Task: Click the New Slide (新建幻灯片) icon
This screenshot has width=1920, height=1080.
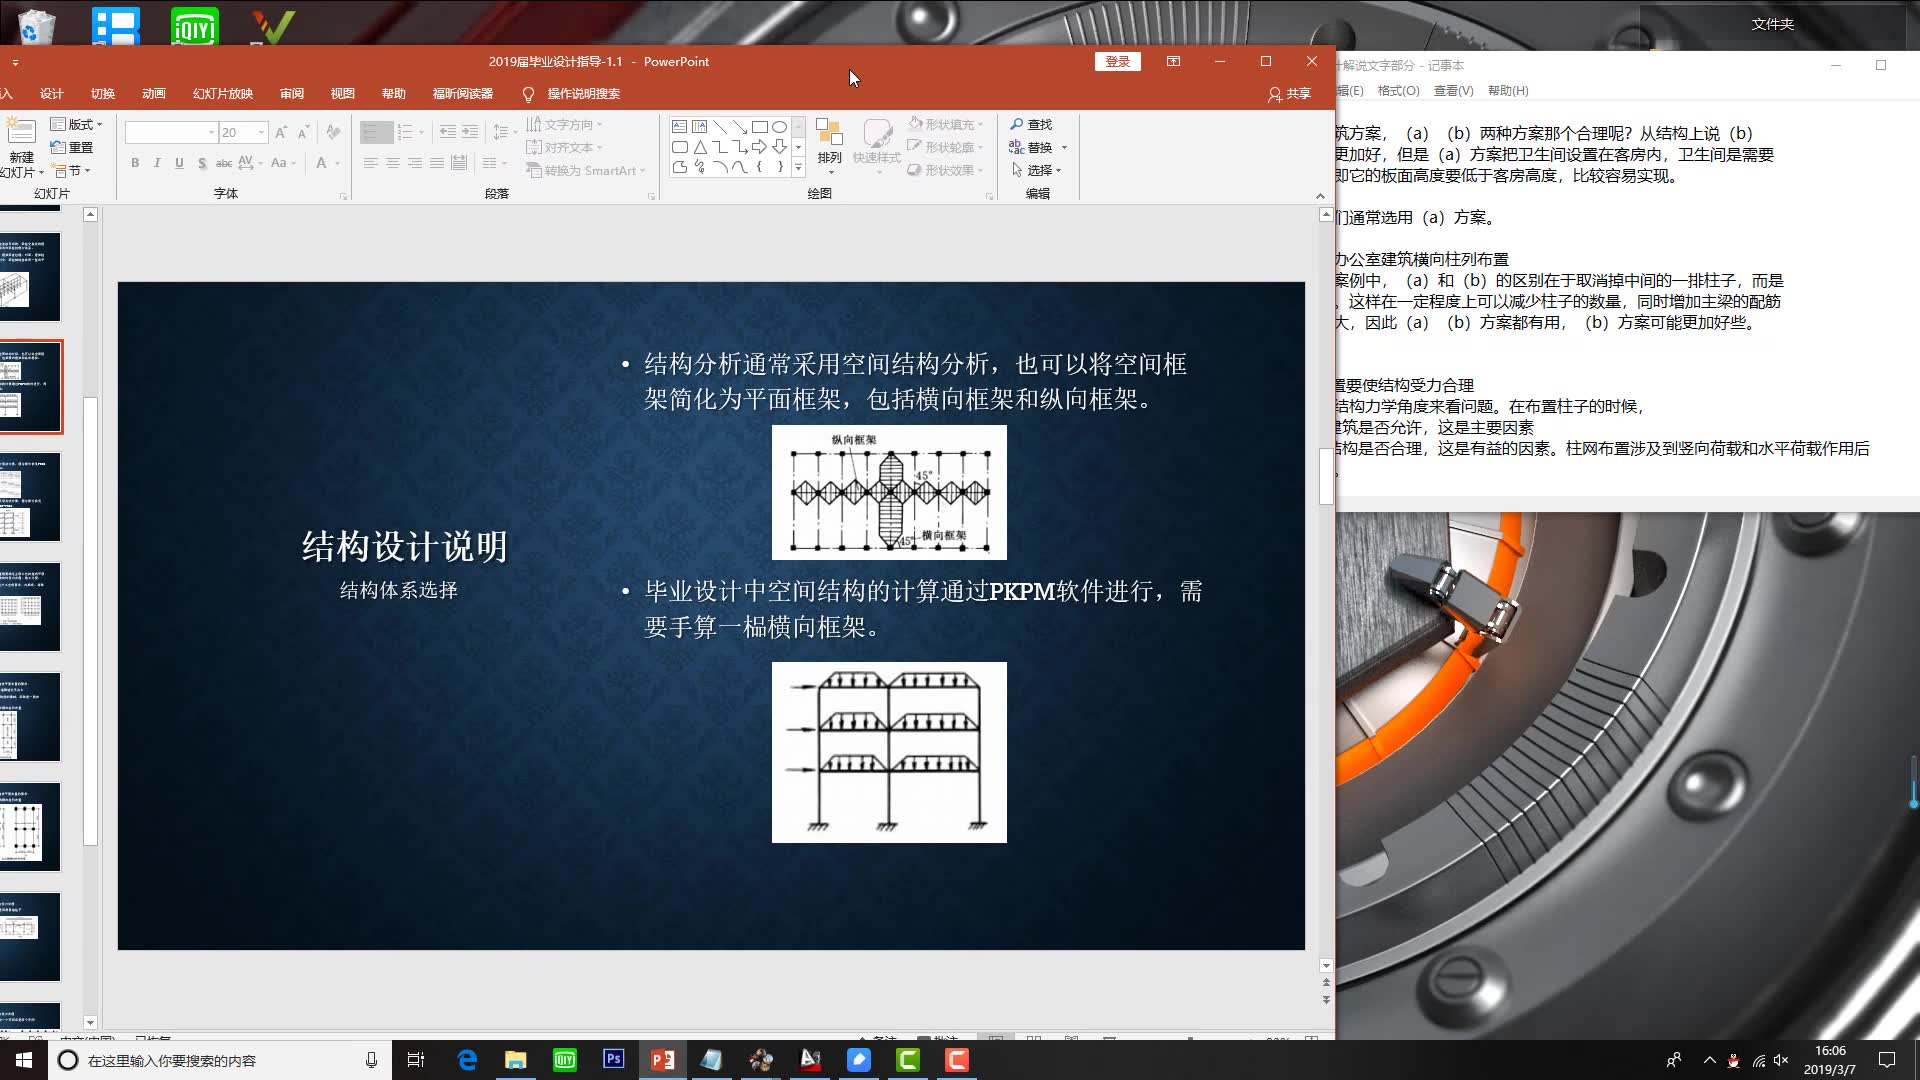Action: pyautogui.click(x=22, y=133)
